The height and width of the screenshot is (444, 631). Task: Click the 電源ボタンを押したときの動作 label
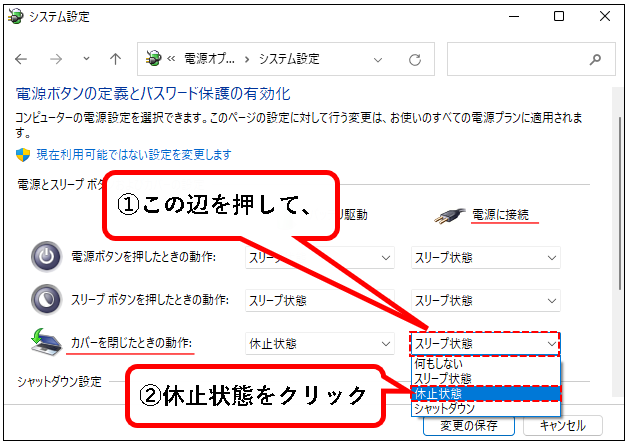(x=144, y=257)
